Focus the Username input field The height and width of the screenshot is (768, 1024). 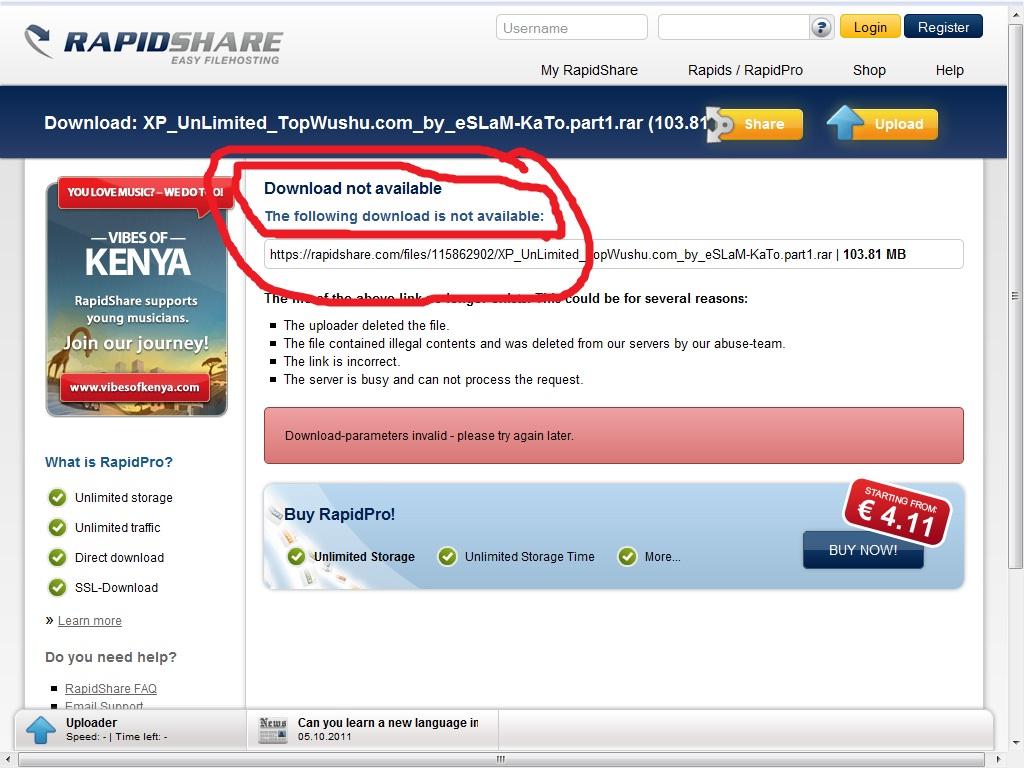tap(571, 27)
